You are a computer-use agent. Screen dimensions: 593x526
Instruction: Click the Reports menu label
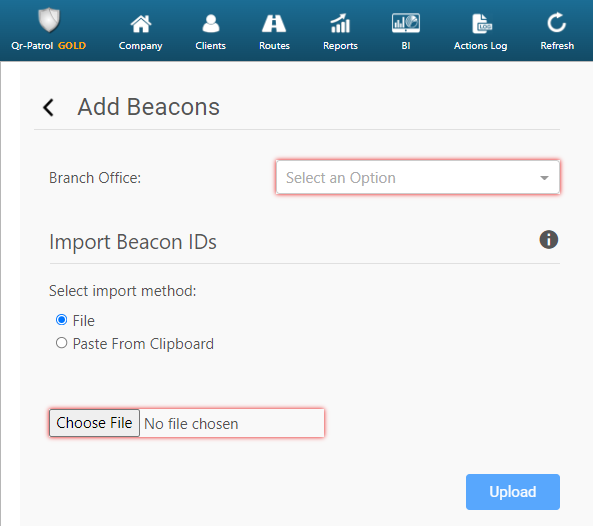click(340, 46)
